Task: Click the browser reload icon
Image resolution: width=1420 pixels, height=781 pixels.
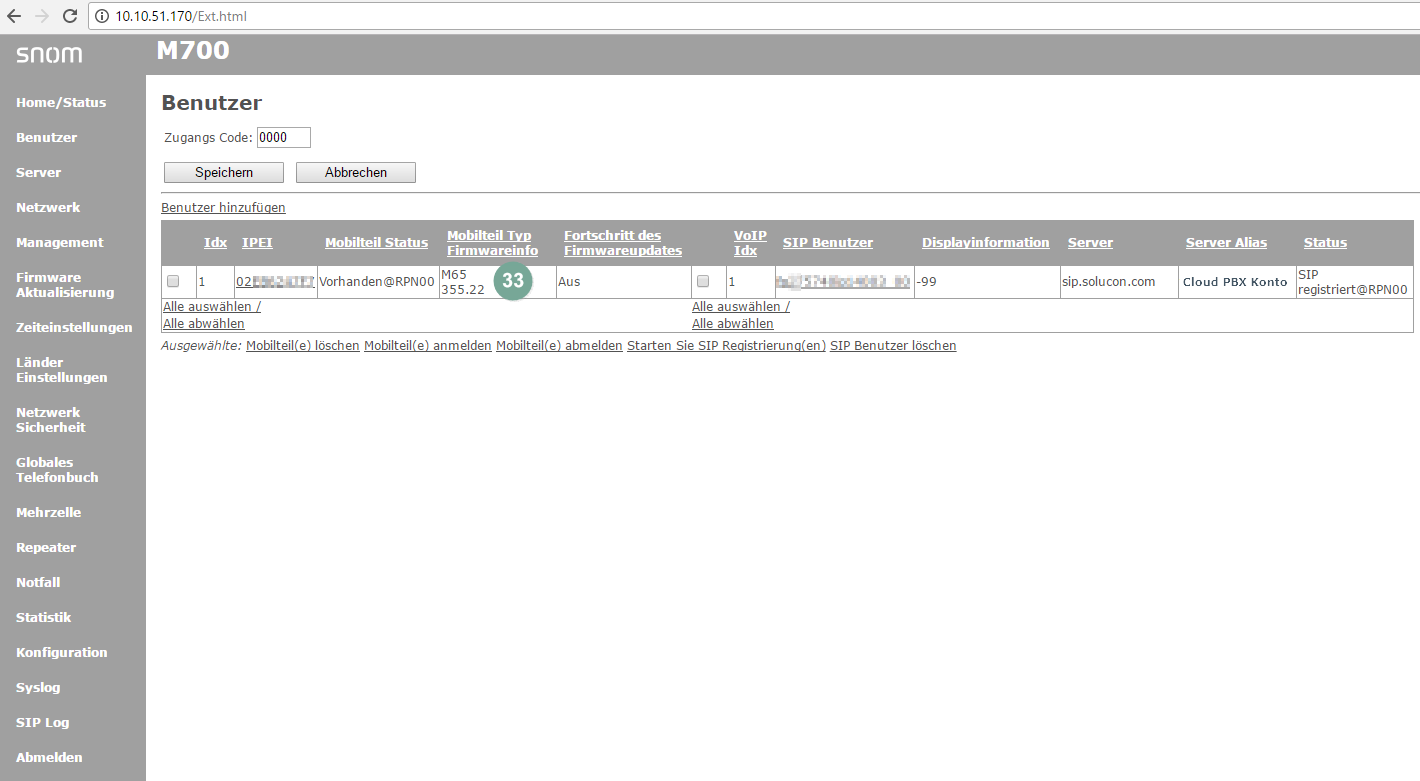Action: pyautogui.click(x=70, y=16)
